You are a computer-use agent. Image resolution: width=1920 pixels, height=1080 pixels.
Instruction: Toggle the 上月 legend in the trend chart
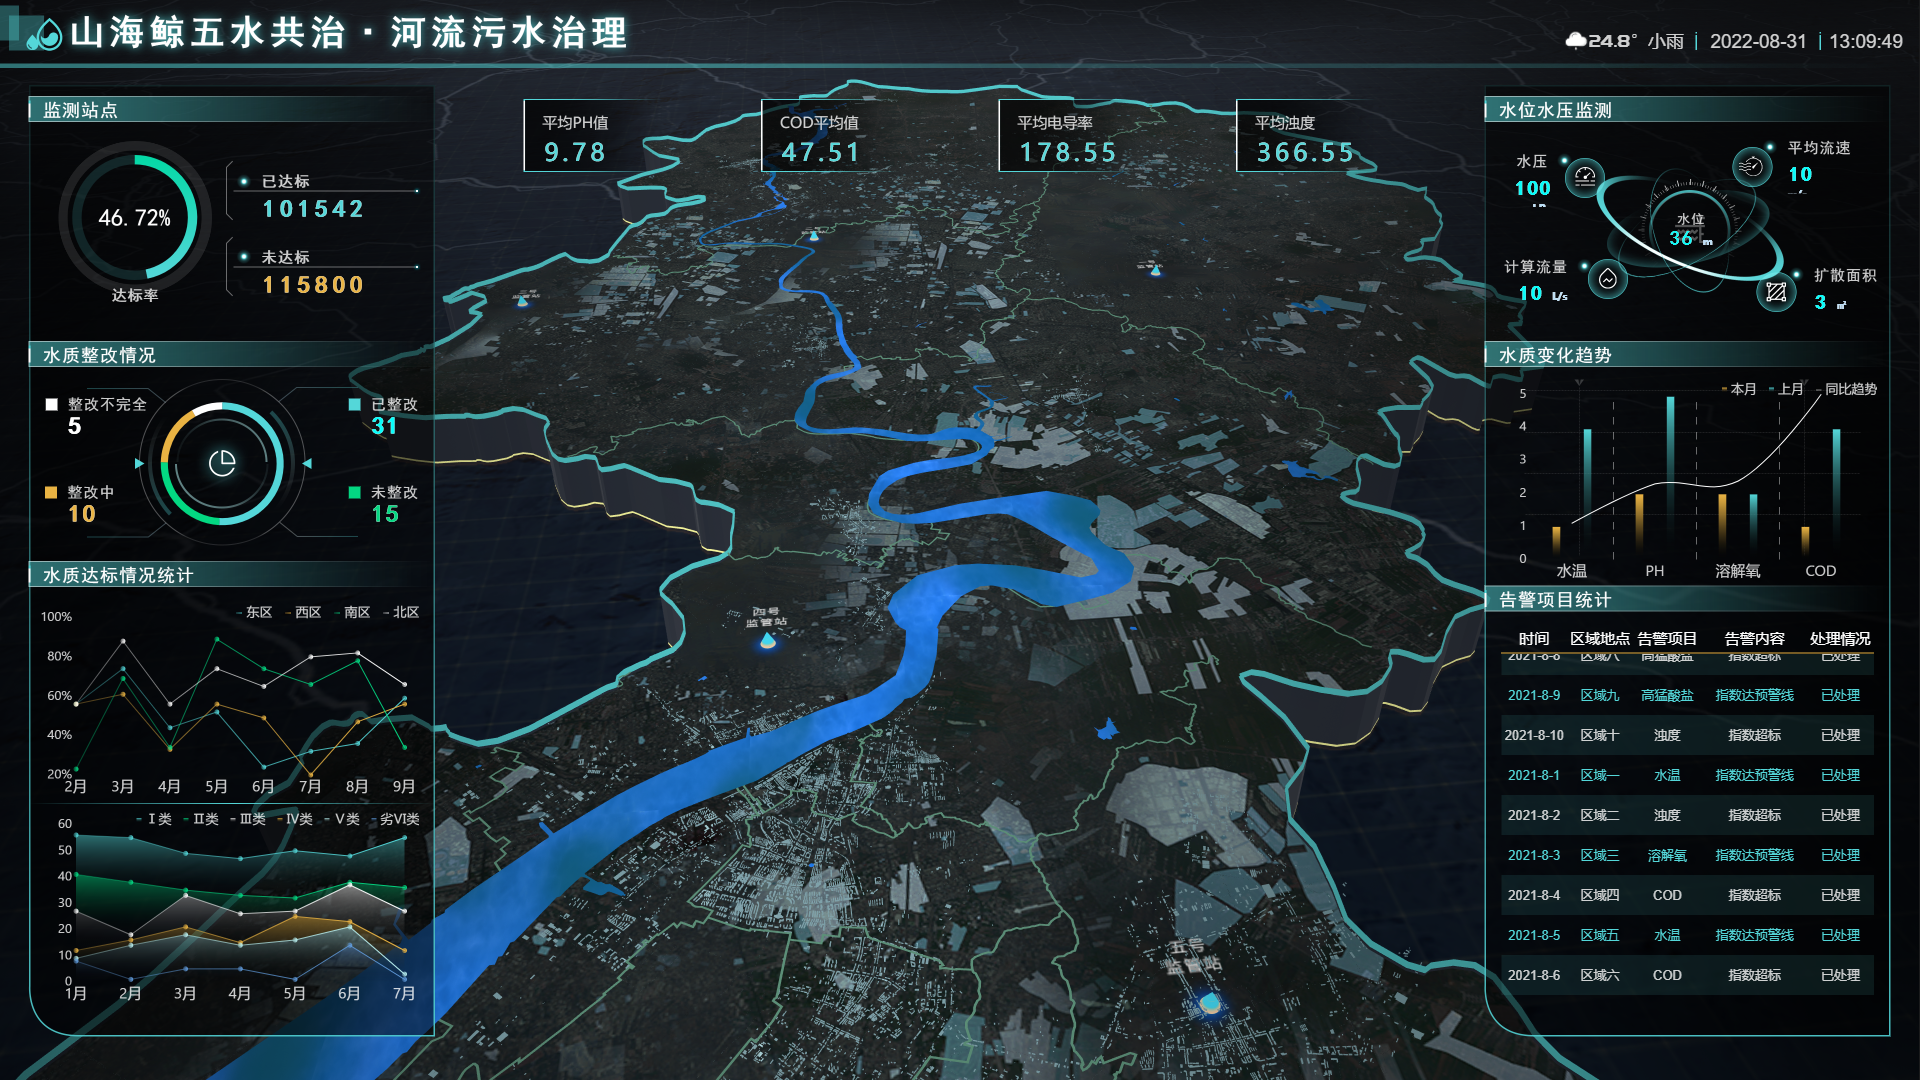tap(1786, 389)
